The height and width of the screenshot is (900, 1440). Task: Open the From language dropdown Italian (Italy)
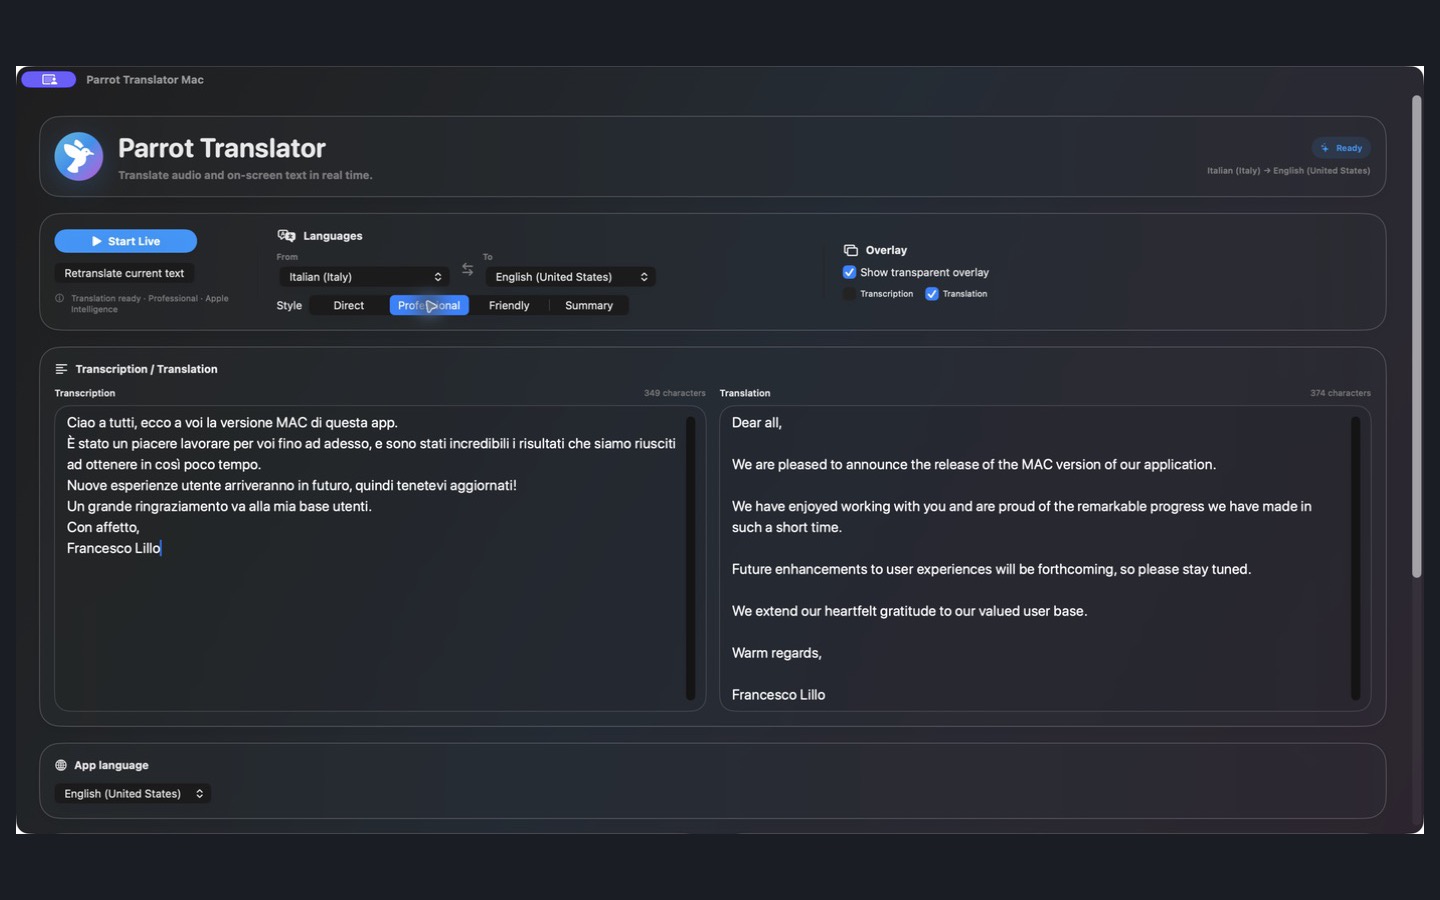[x=363, y=277]
